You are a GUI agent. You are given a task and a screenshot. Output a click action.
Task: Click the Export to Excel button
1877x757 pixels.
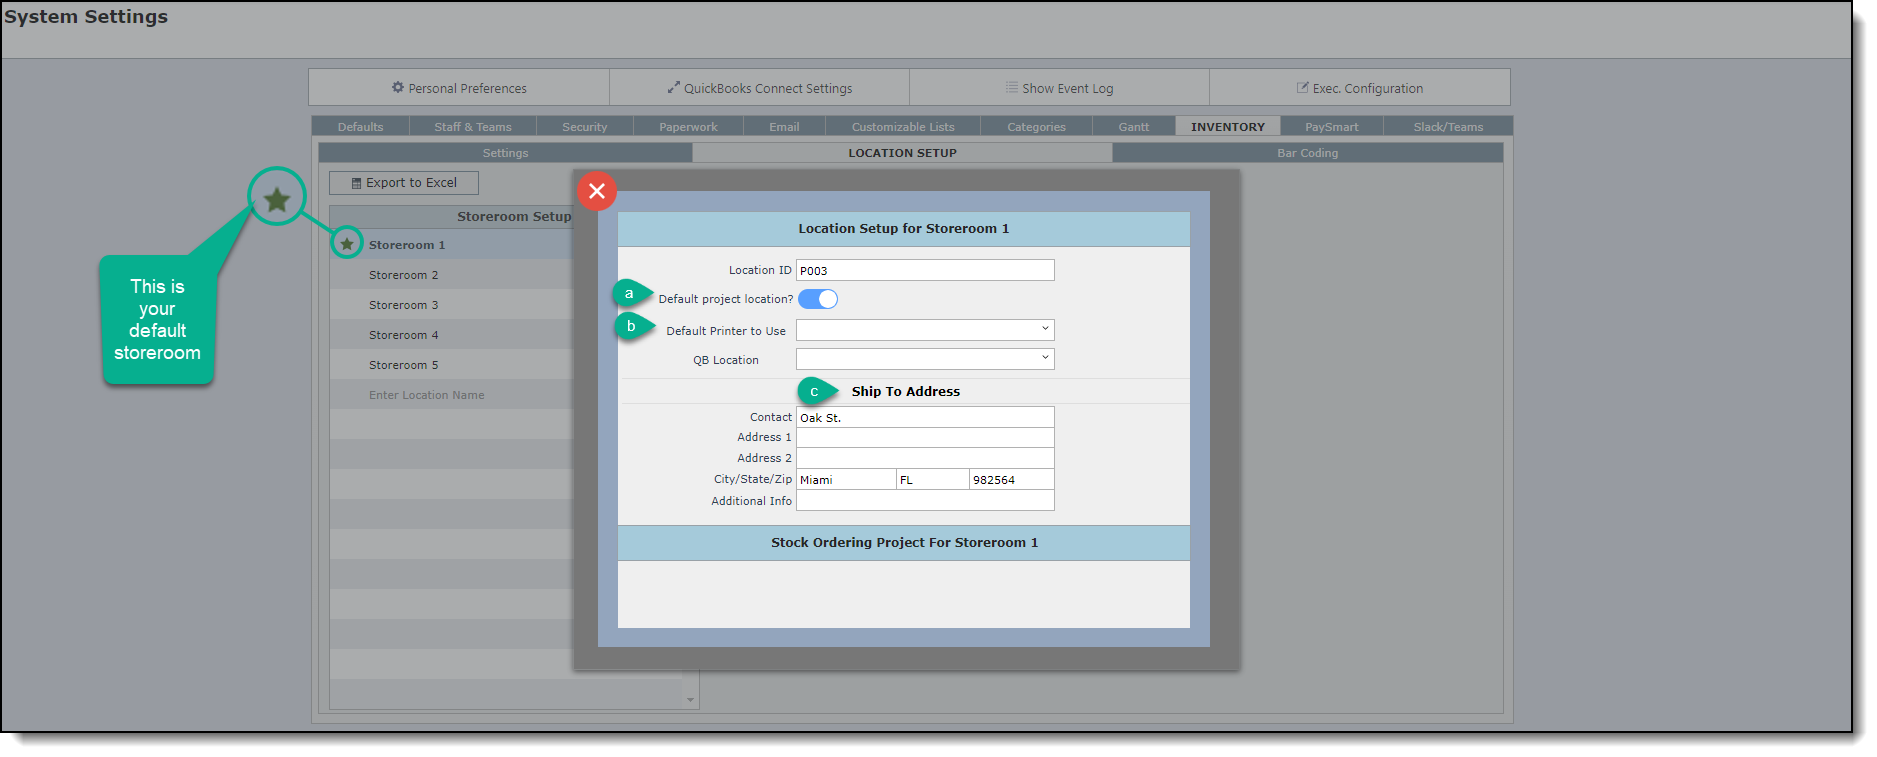(404, 183)
